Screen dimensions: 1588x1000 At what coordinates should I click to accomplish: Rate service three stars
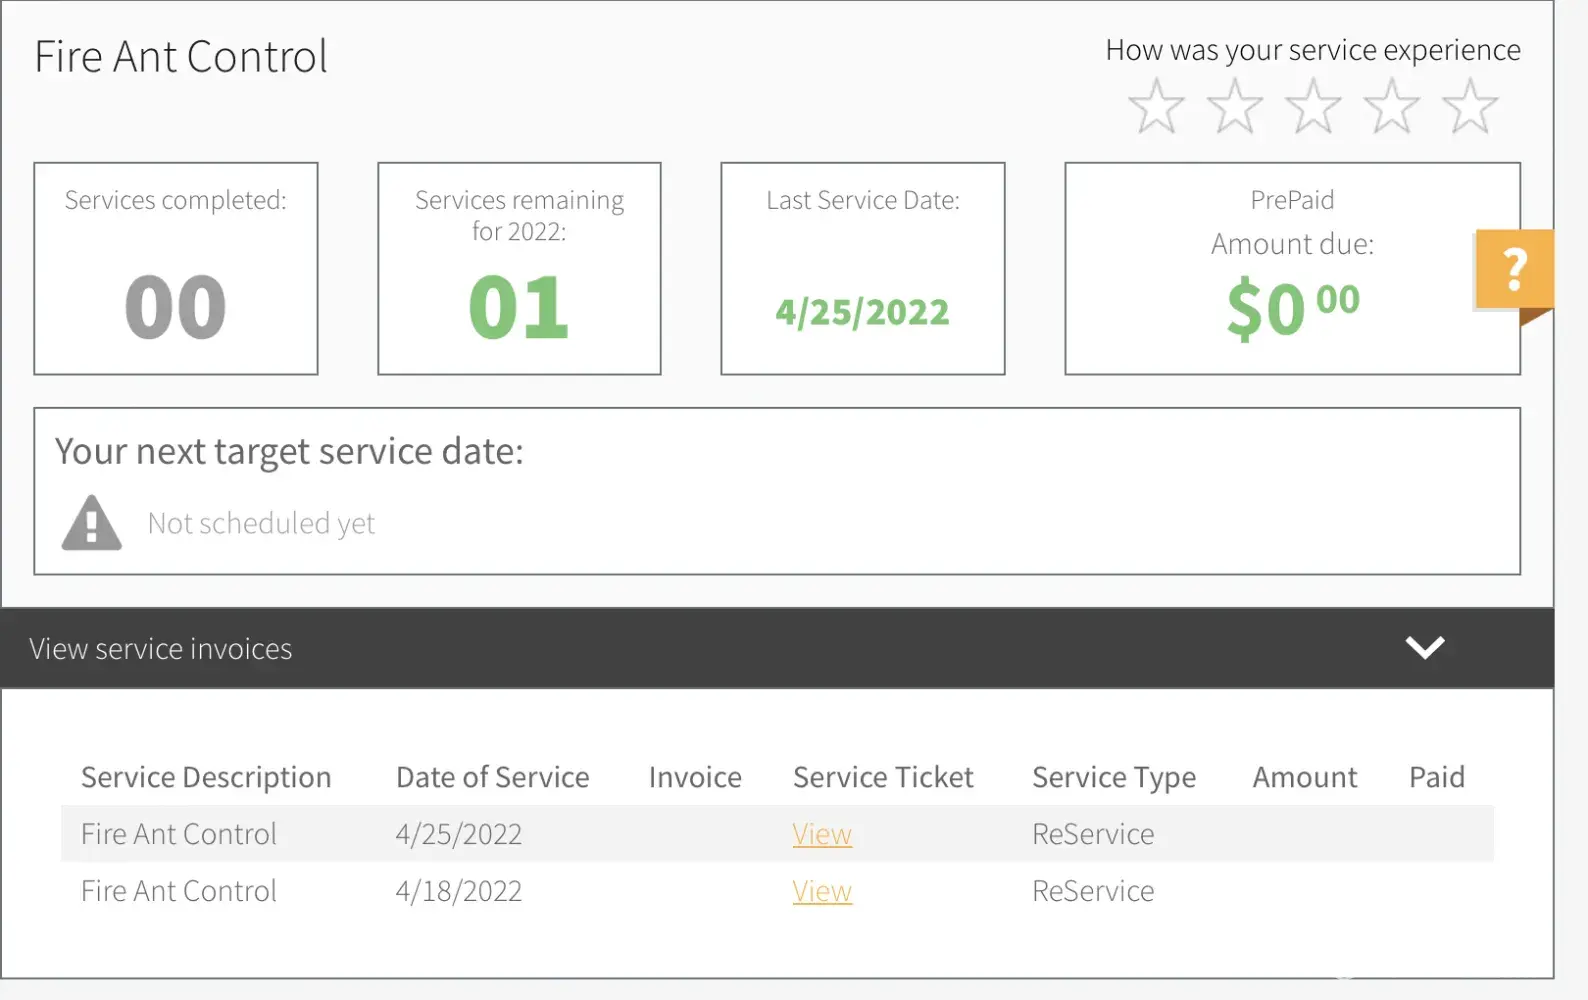1312,106
